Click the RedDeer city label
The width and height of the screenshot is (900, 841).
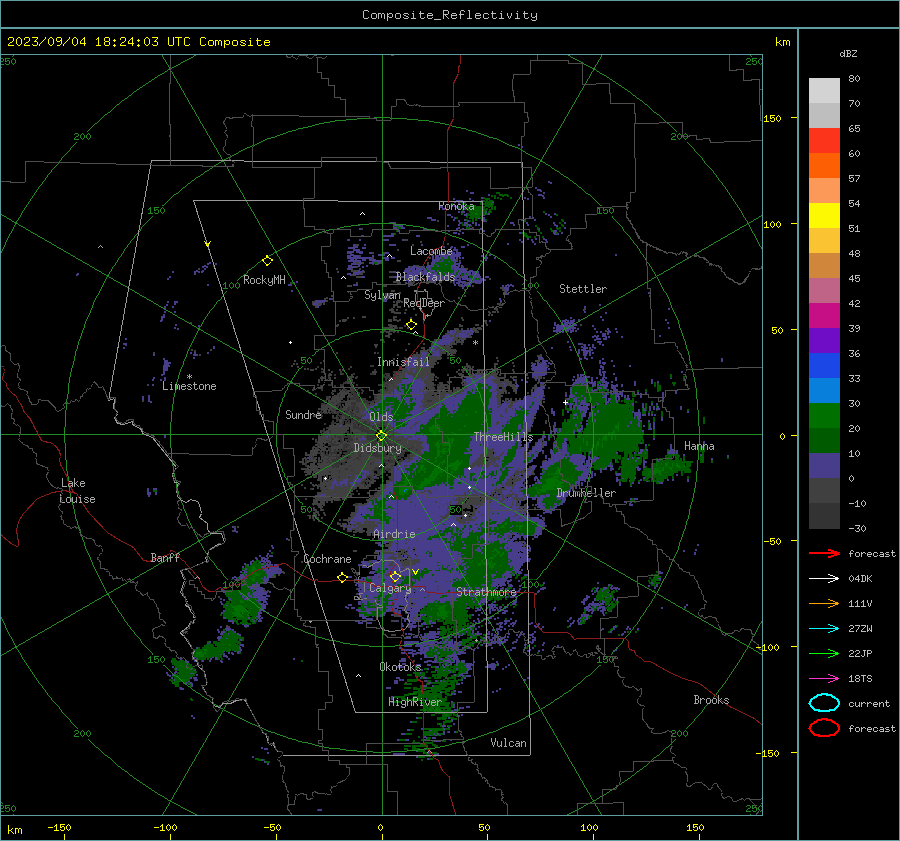click(424, 303)
